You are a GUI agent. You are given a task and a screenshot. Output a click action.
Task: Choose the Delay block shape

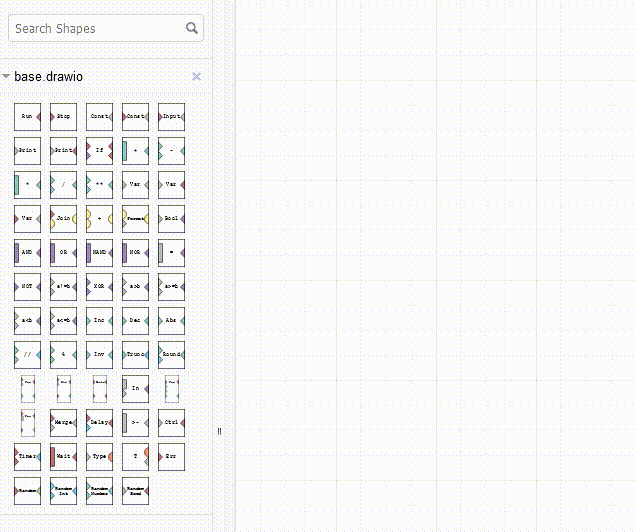99,423
